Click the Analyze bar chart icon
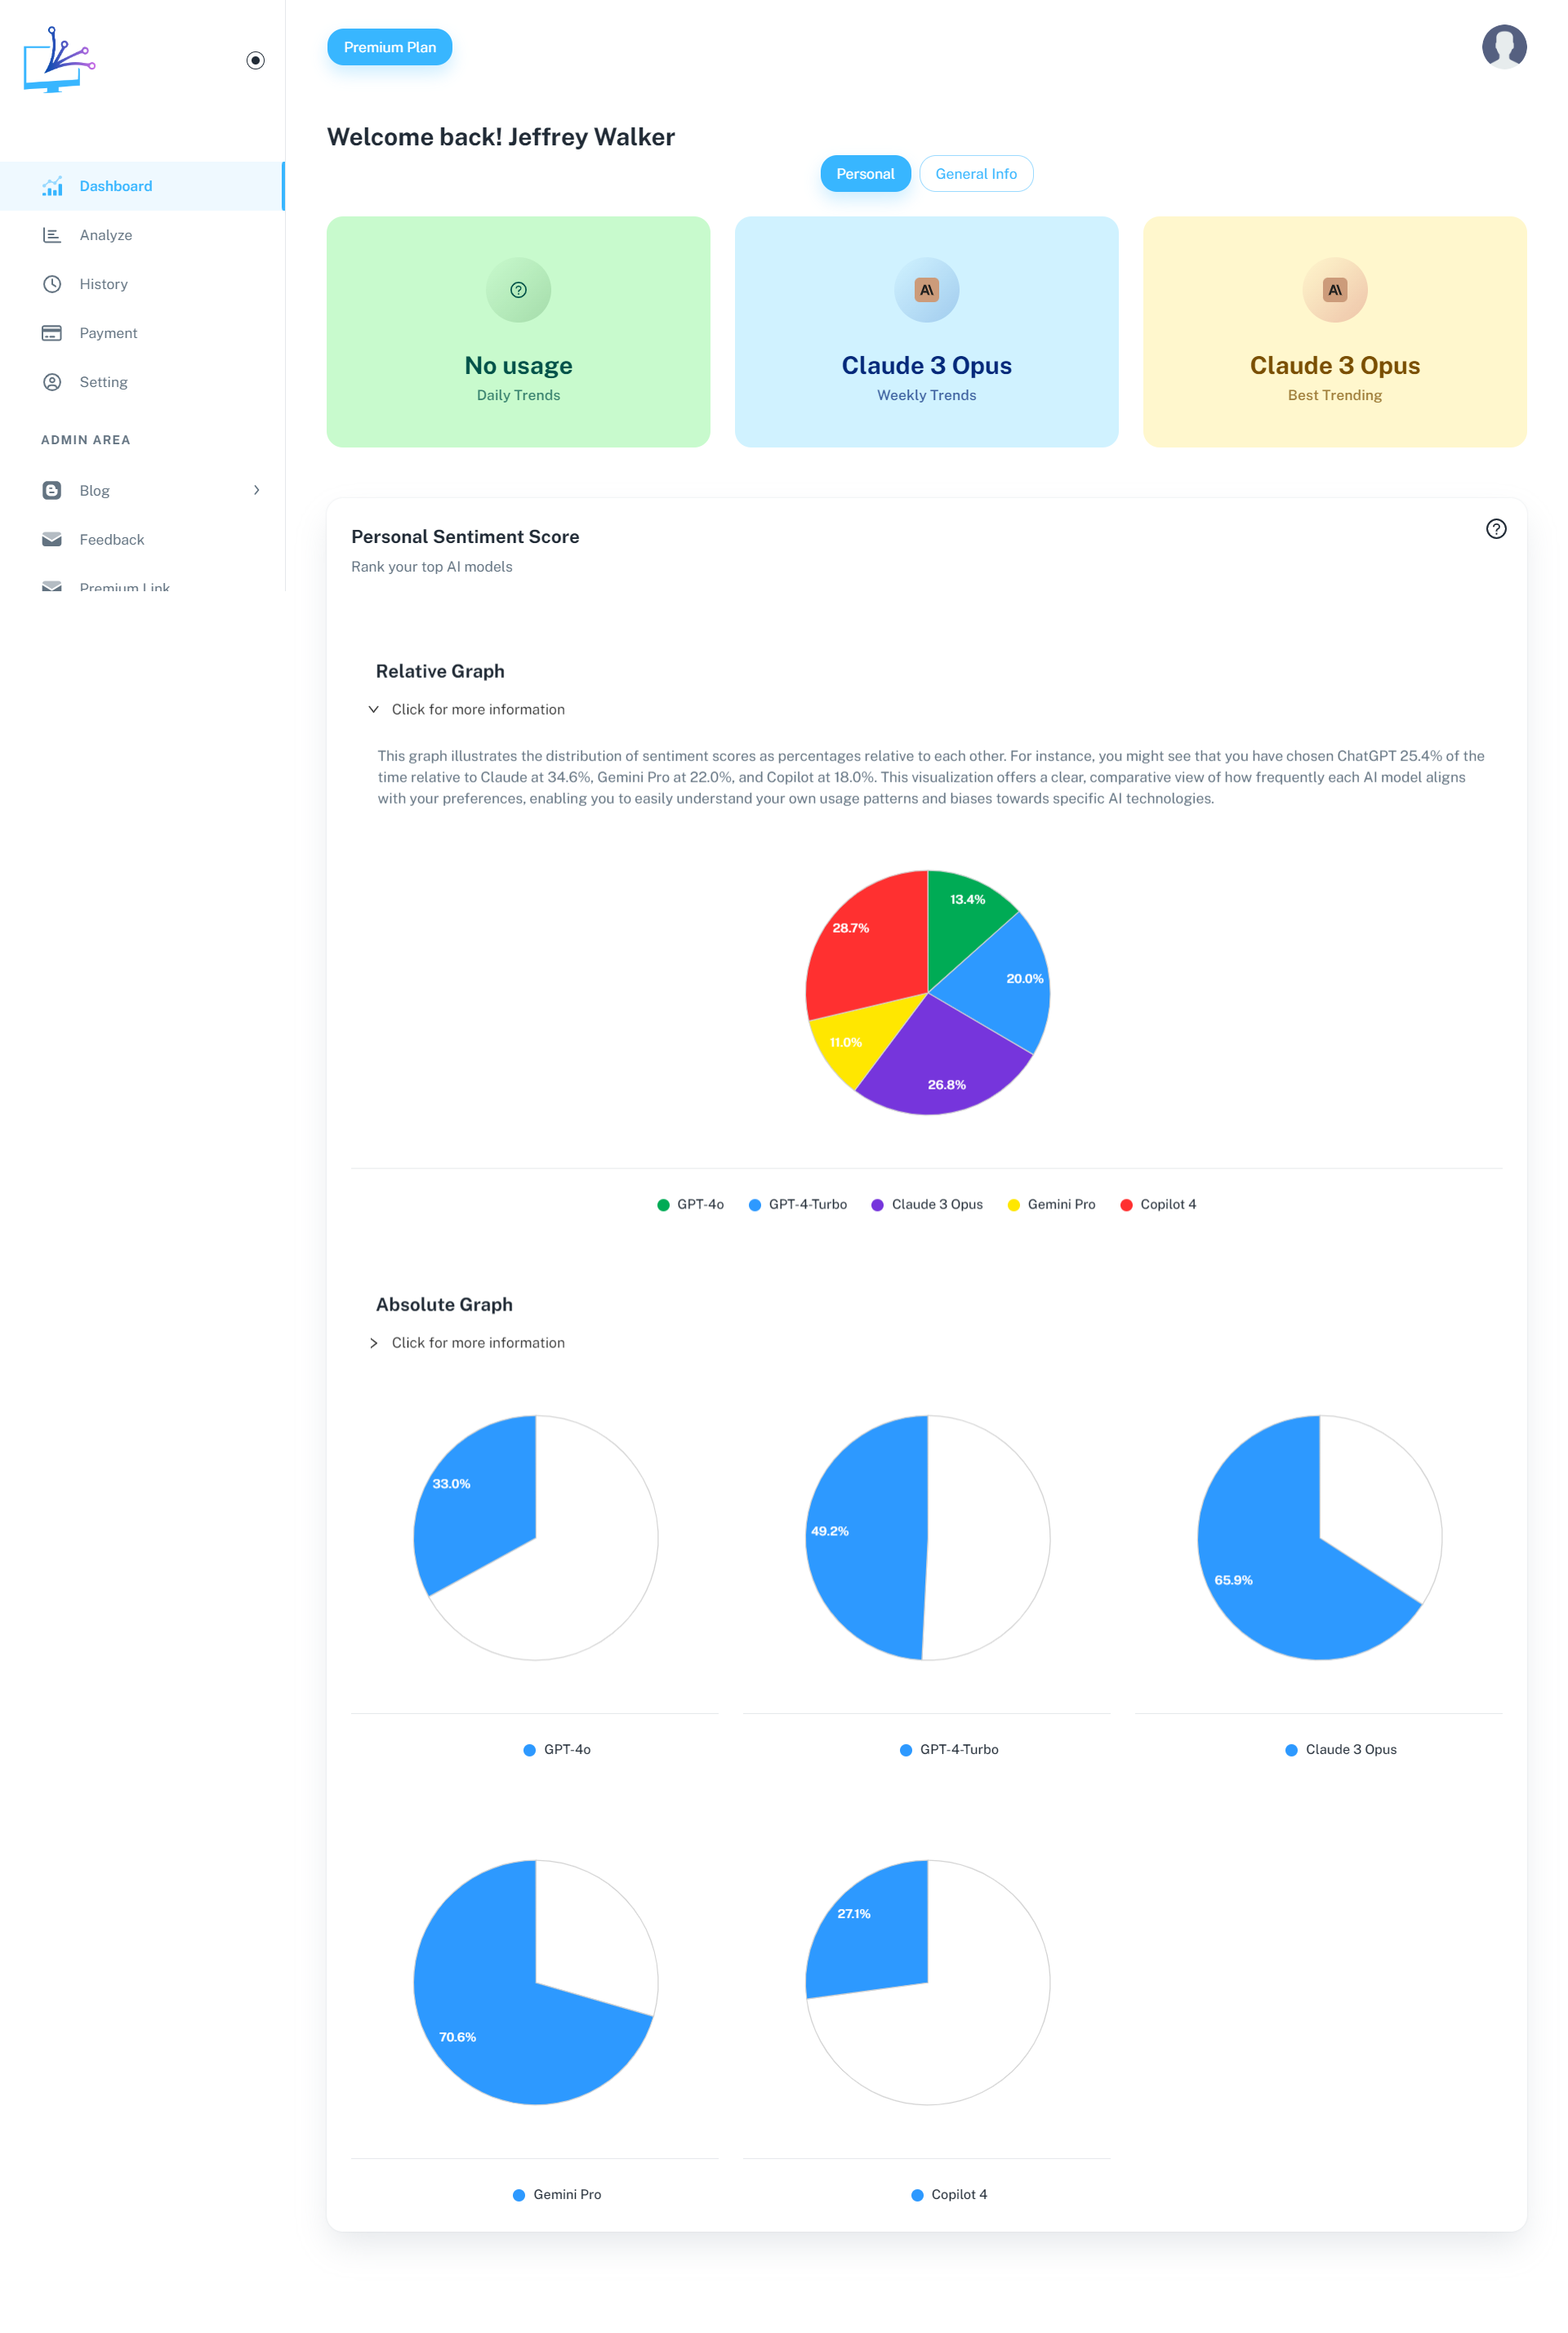1568x2333 pixels. (x=52, y=235)
